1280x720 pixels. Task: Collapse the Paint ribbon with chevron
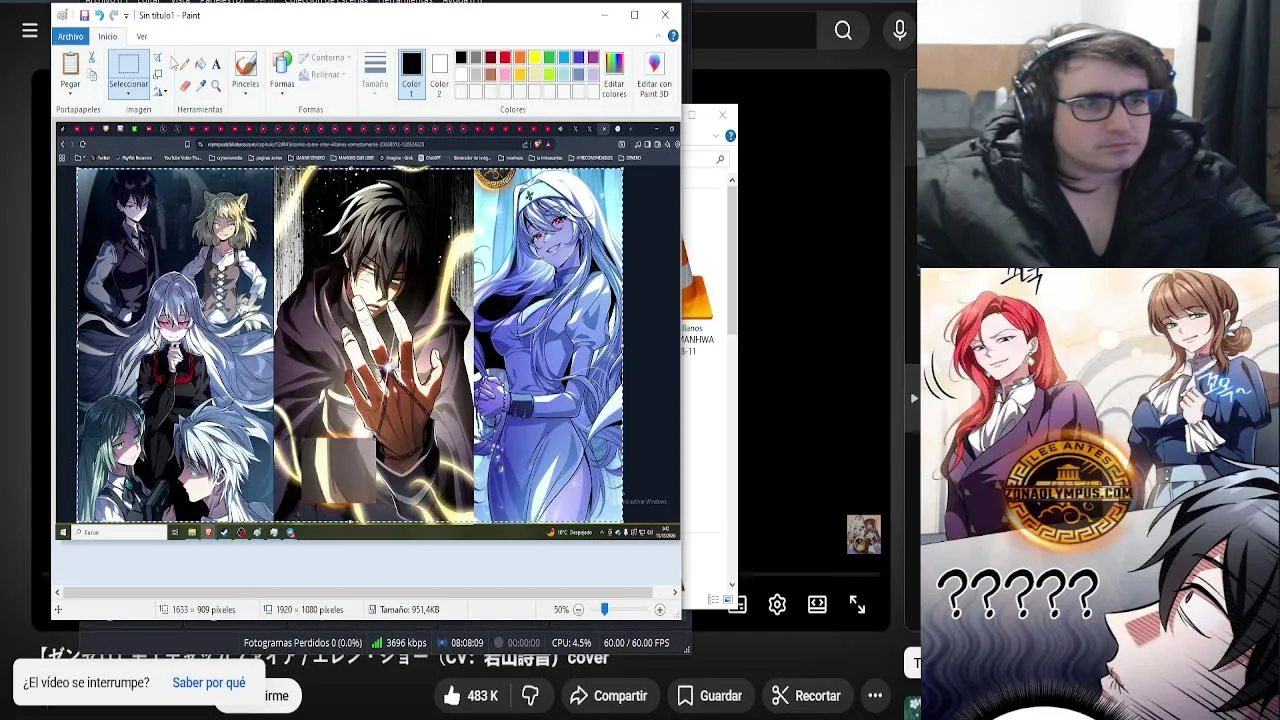pos(659,36)
